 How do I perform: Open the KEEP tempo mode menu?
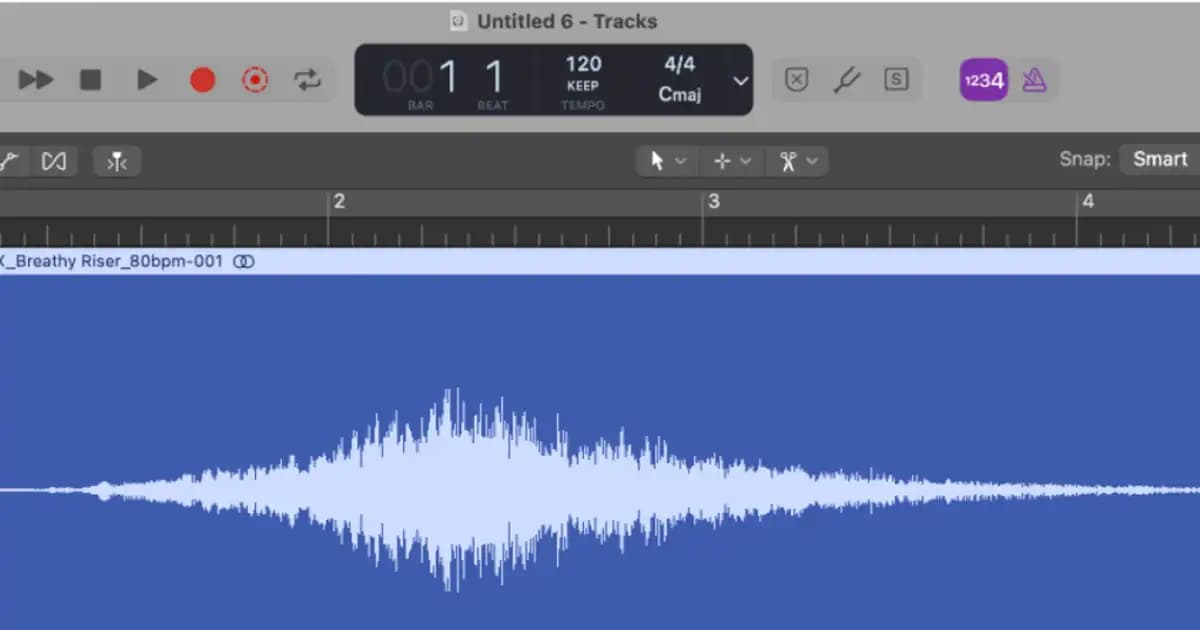583,86
